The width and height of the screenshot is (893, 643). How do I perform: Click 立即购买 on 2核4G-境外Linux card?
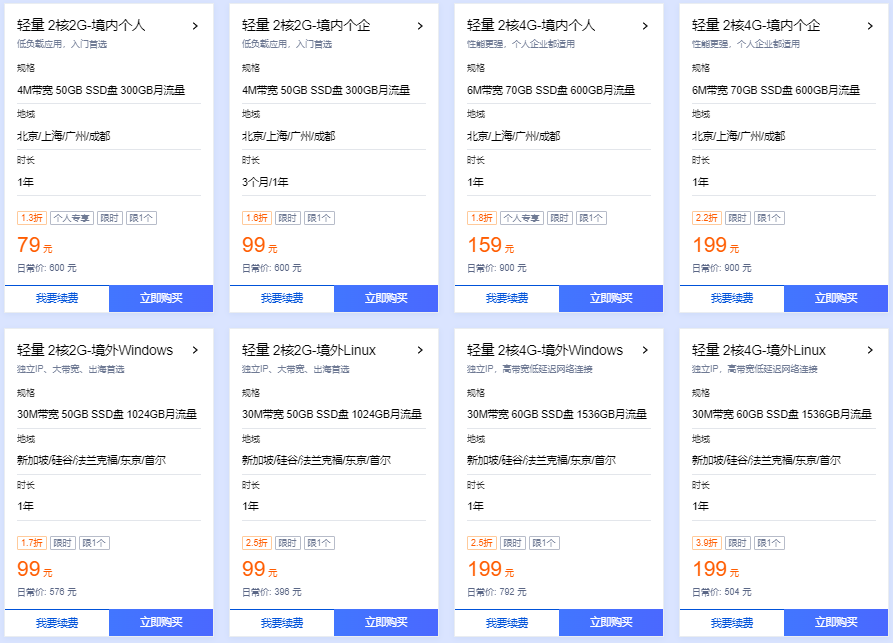(836, 622)
